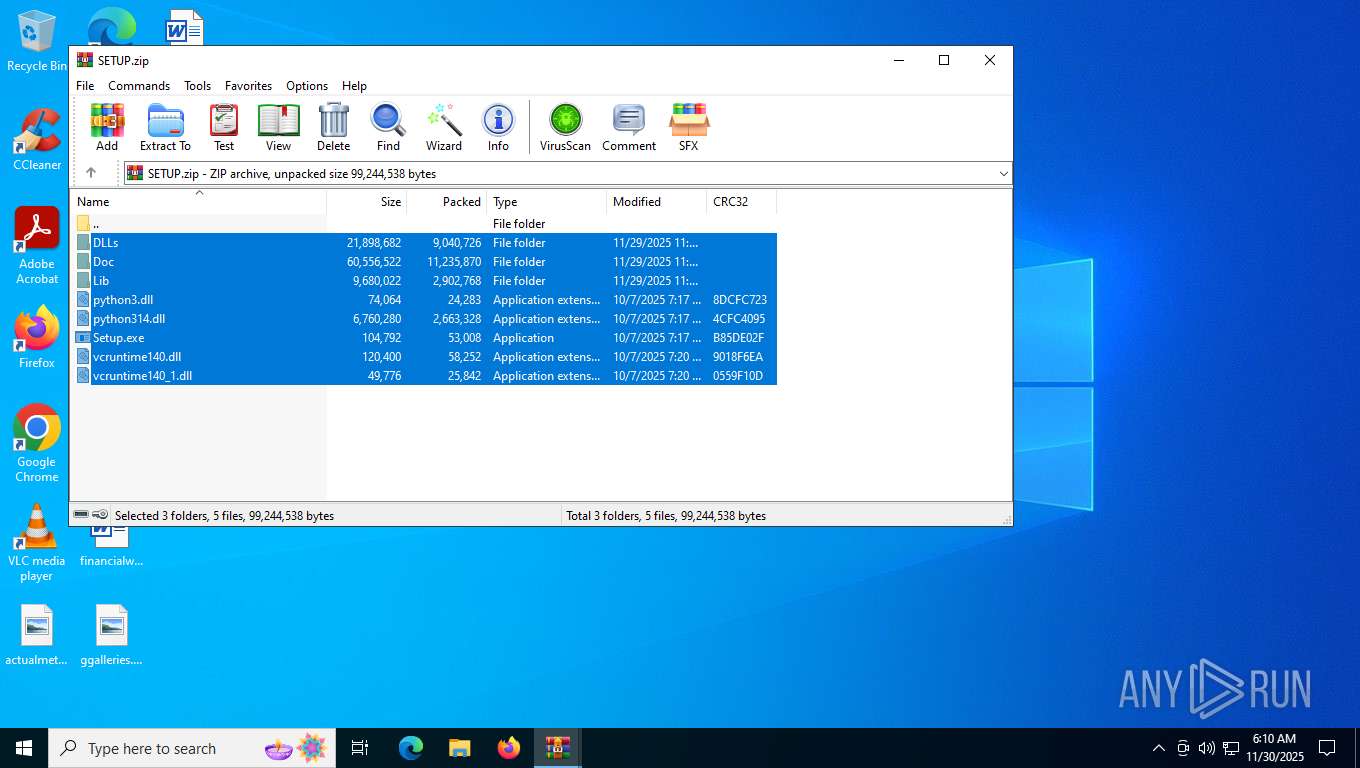Sort by the Modified column header
The width and height of the screenshot is (1360, 768).
tap(657, 202)
